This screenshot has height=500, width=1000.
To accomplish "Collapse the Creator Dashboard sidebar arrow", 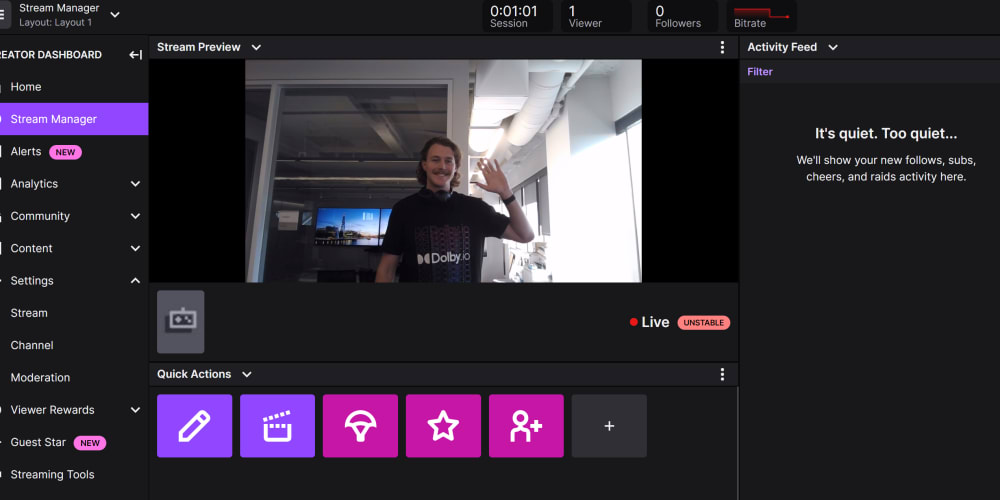I will tap(135, 55).
